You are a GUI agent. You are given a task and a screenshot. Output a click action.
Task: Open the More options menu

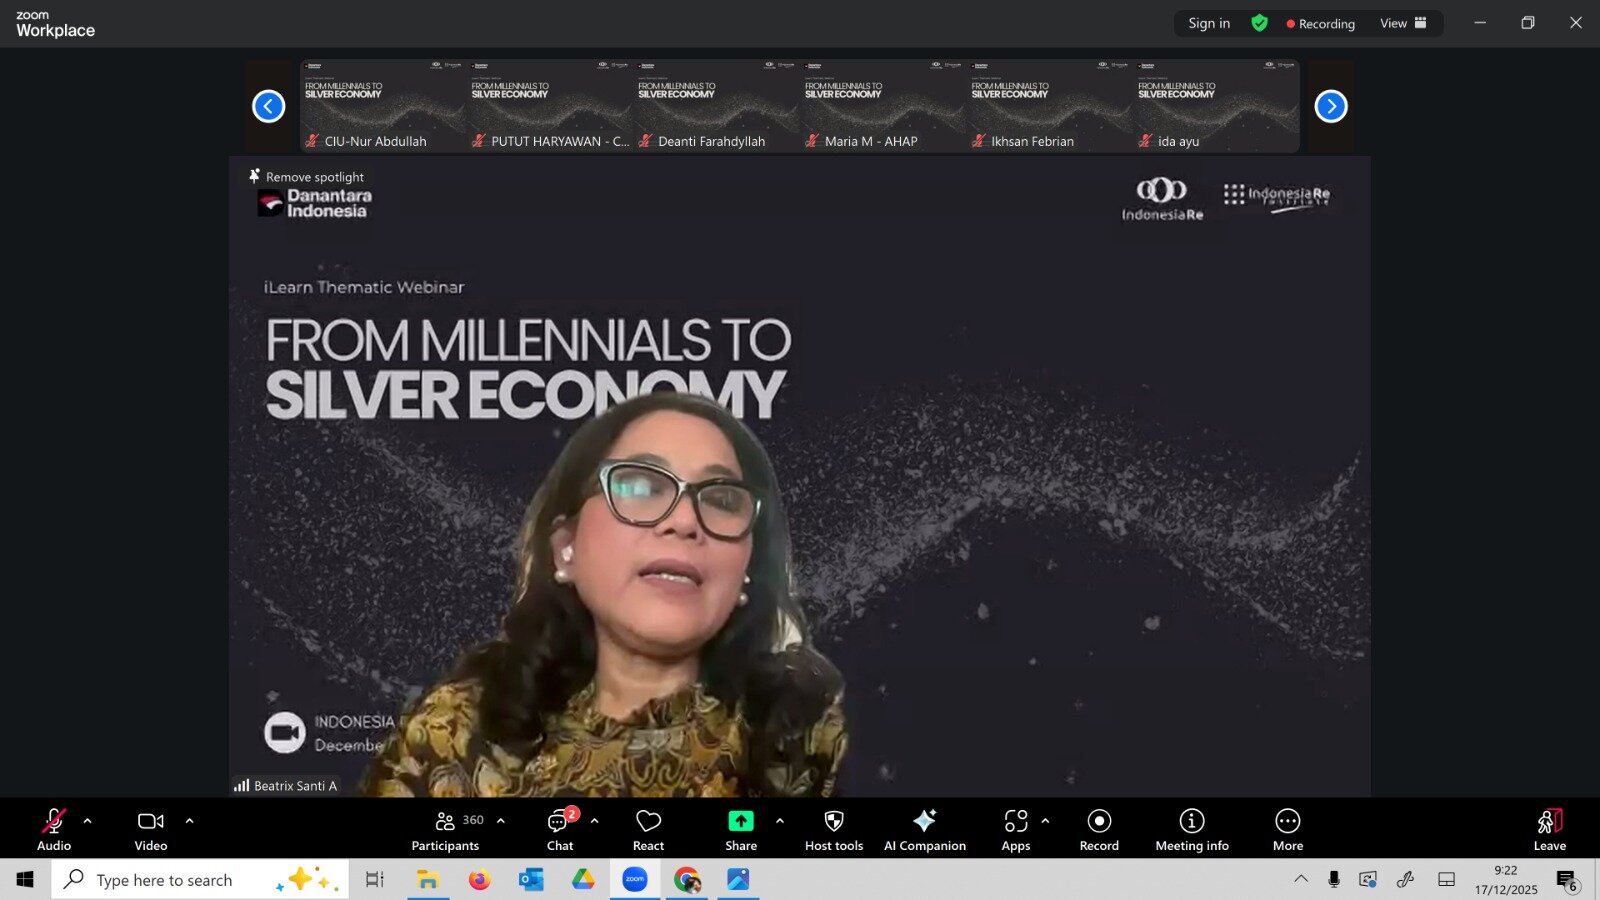coord(1287,829)
